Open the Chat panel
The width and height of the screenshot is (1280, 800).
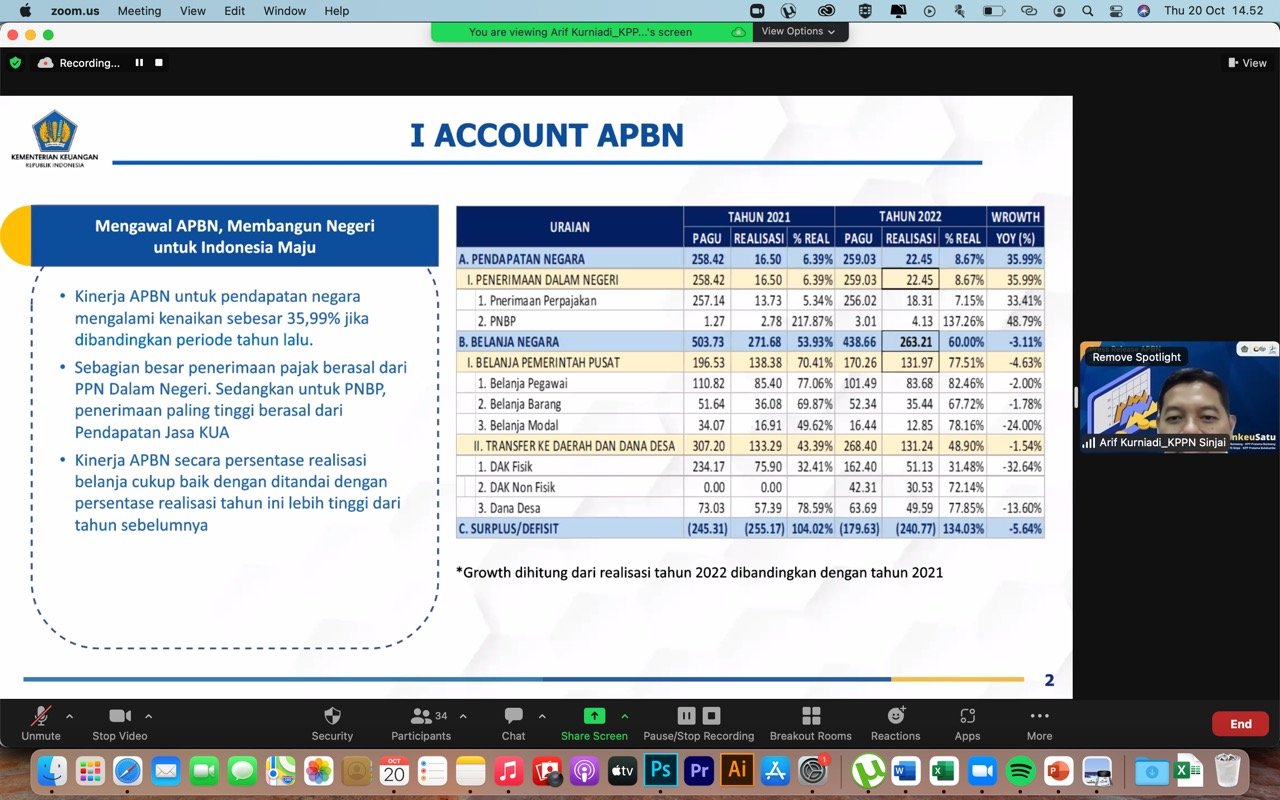(x=513, y=716)
